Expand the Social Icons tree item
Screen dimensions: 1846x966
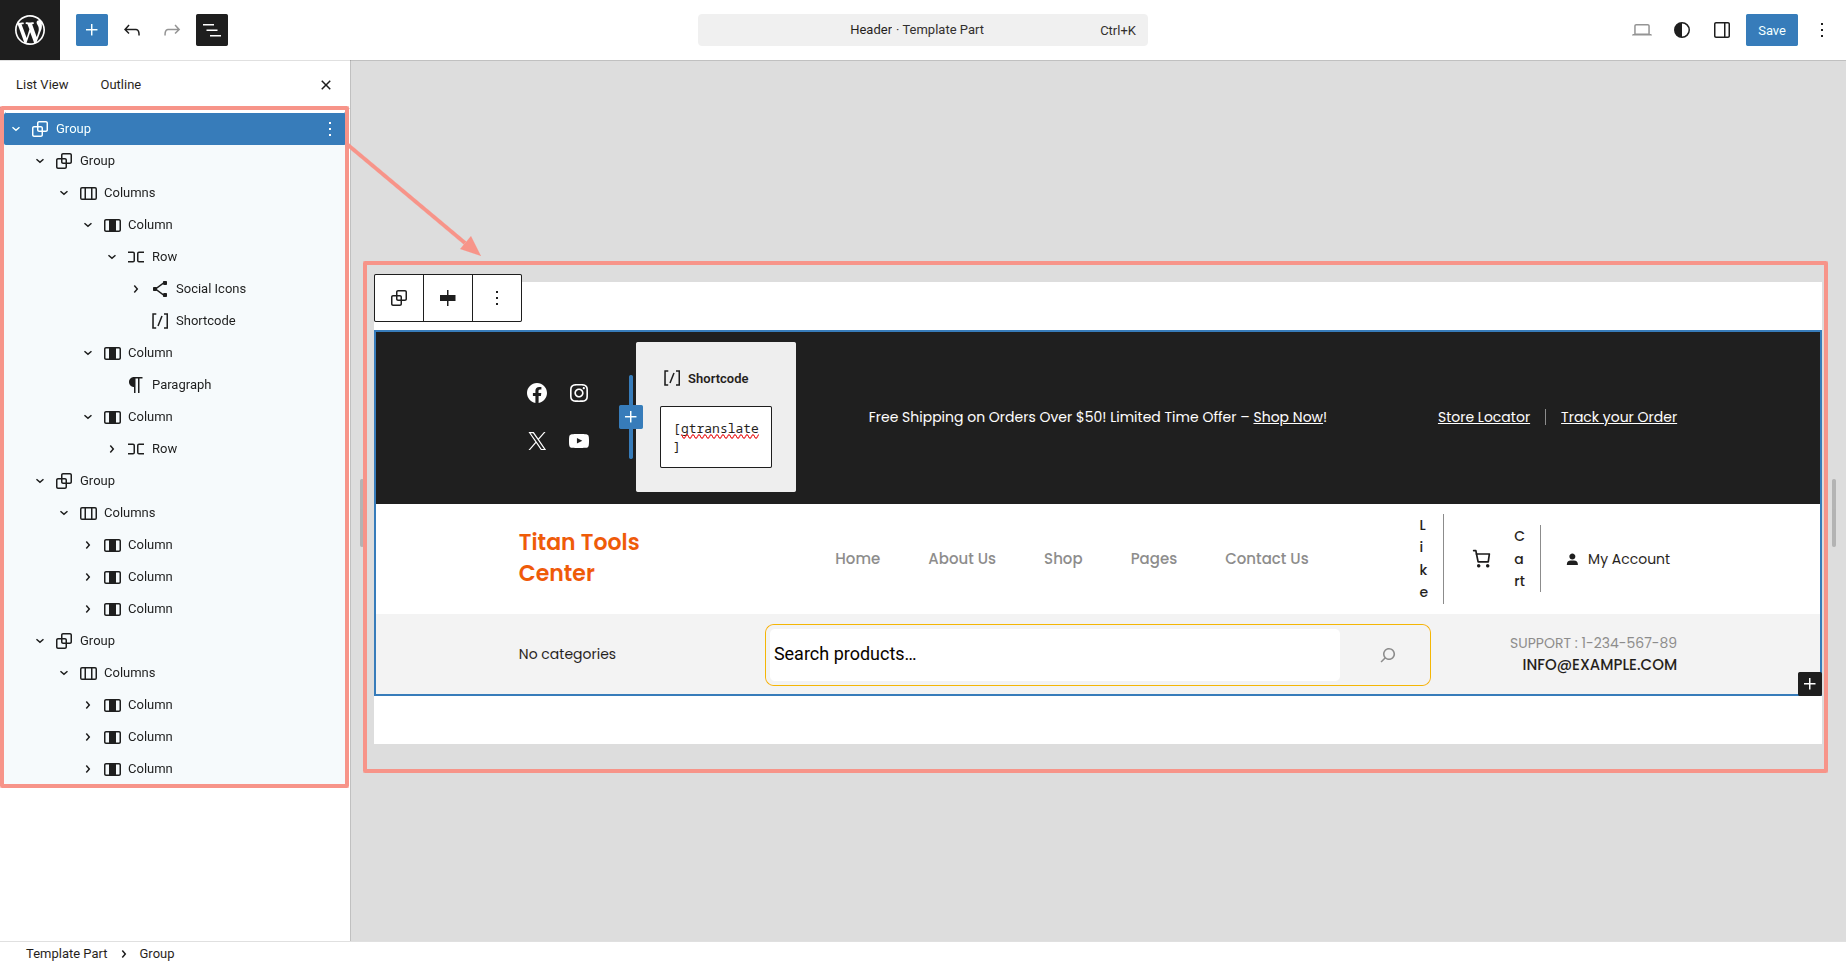click(136, 289)
